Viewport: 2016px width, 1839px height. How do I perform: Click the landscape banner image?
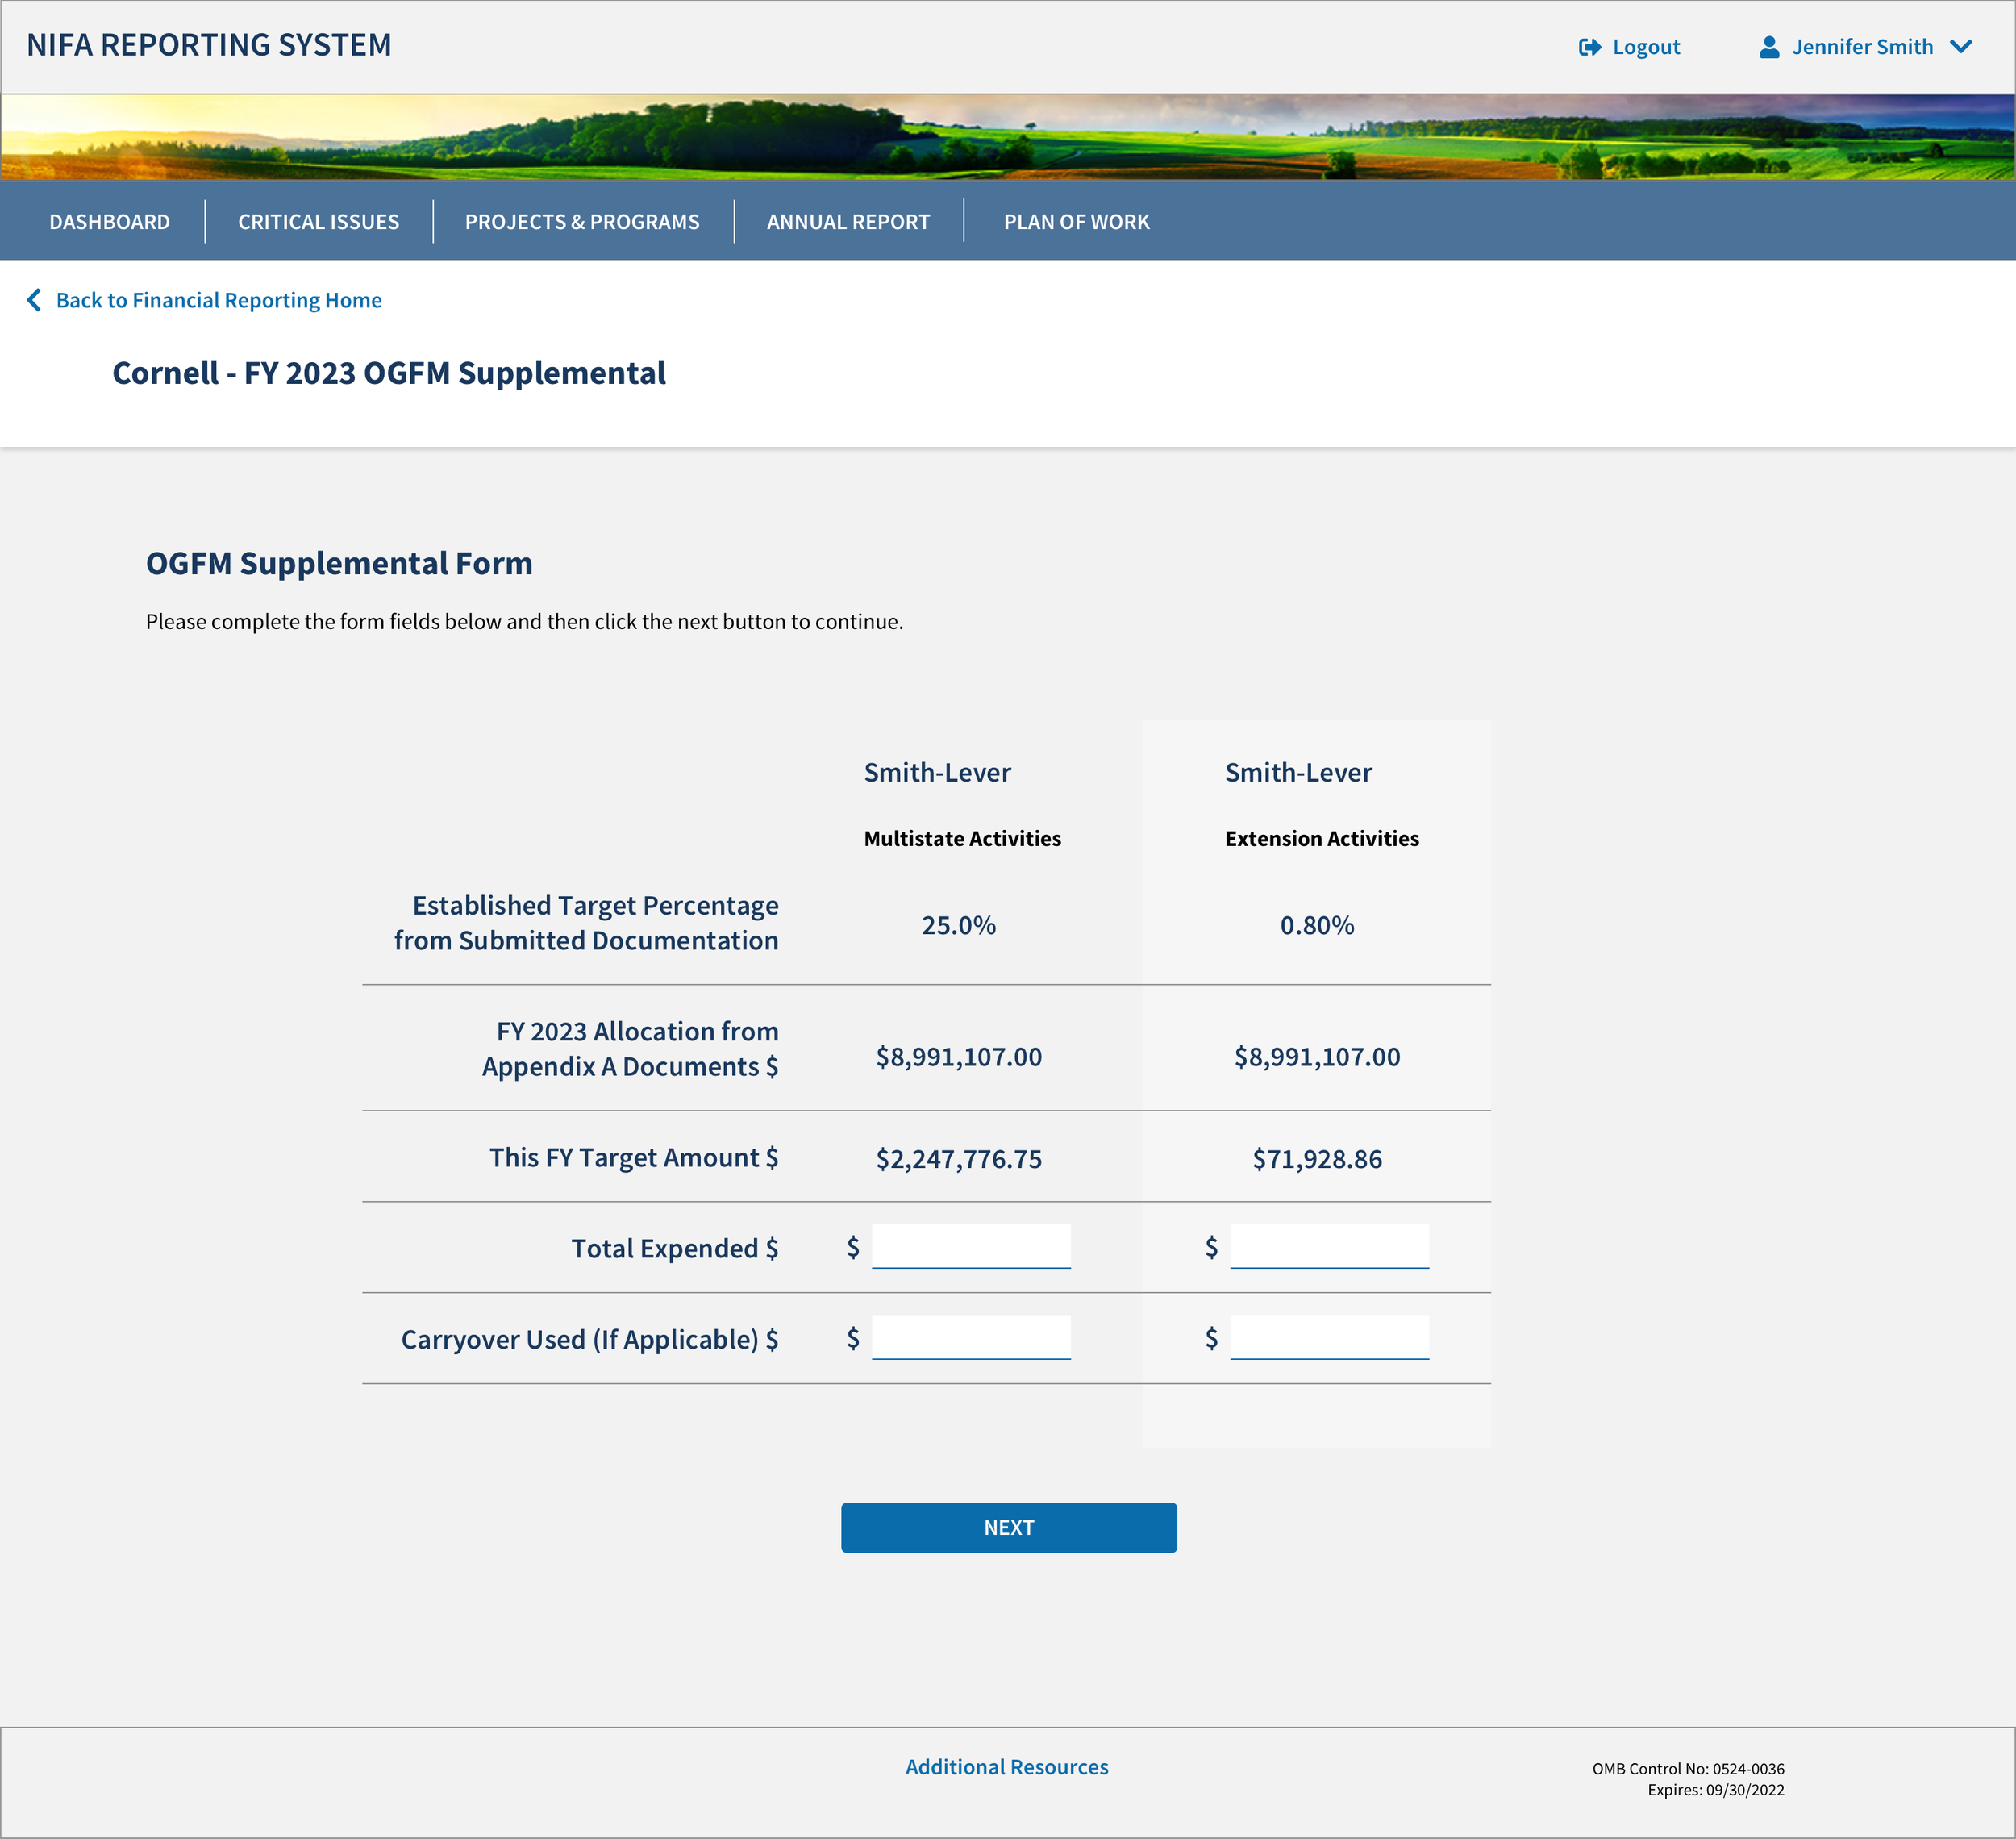coord(1008,138)
